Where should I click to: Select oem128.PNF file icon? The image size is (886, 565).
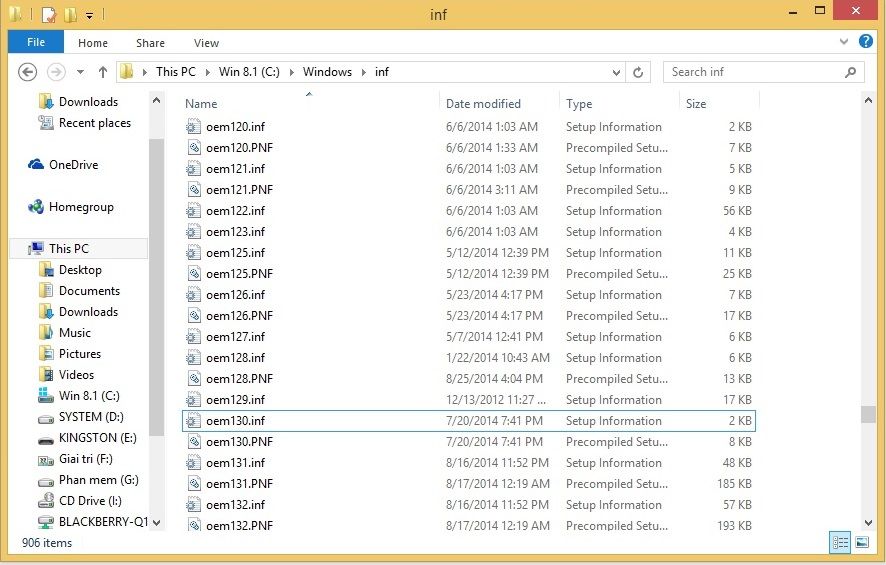tap(193, 379)
